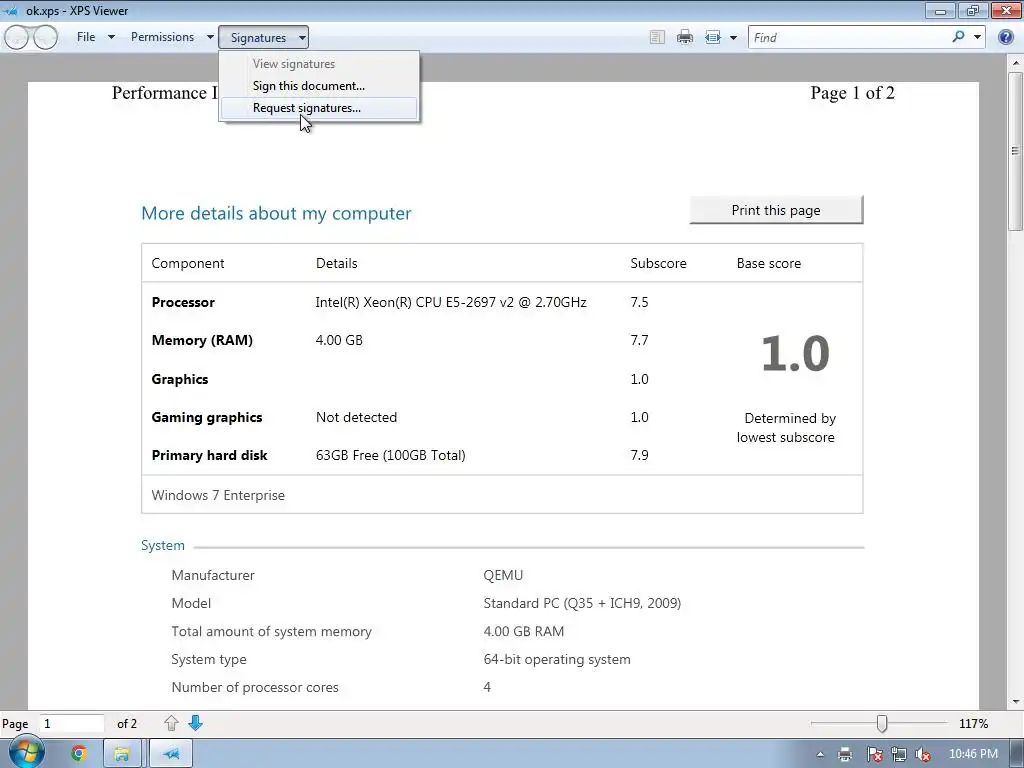Go to previous page with up arrow

(x=171, y=723)
